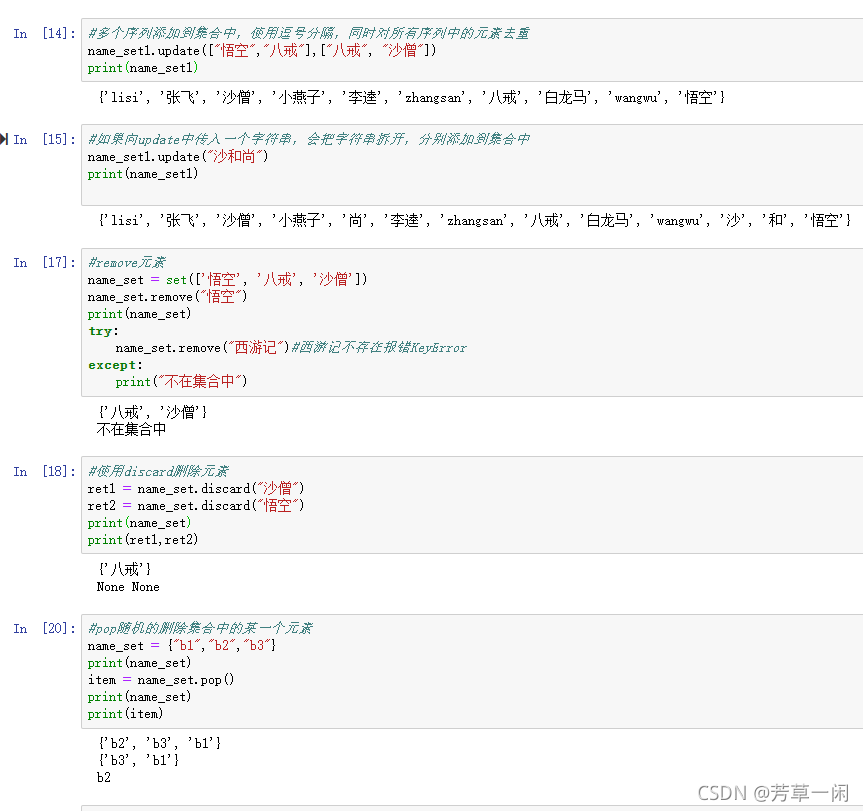This screenshot has height=811, width=863.
Task: Click the output line {'b2', 'b3', 'b1'}
Action: click(x=160, y=743)
